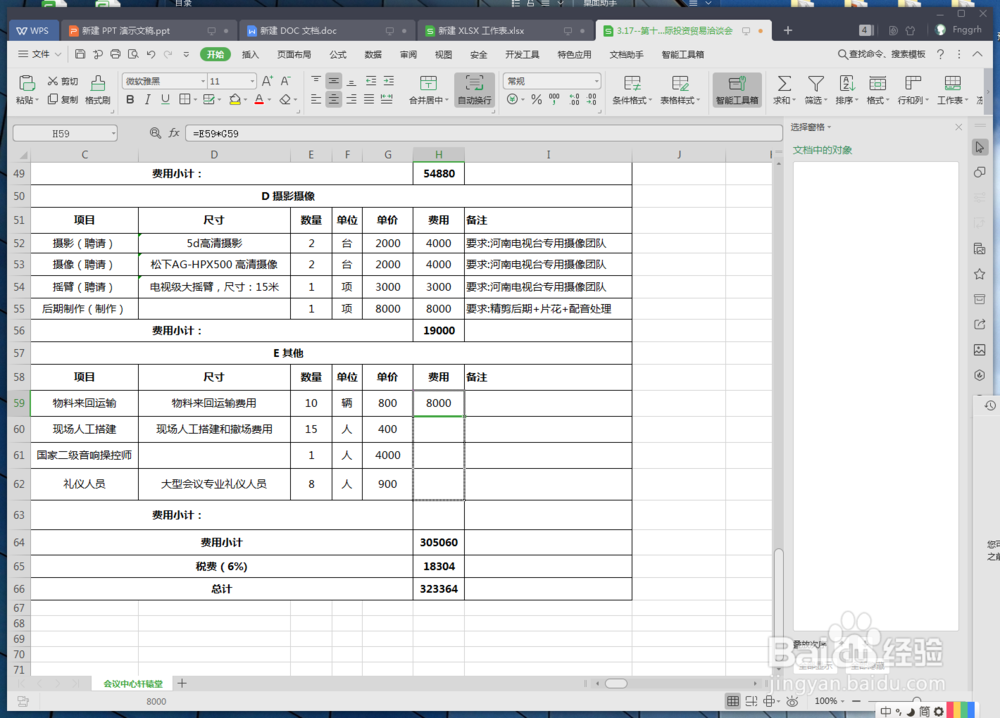Click the Name Box showing H59
Viewport: 1000px width, 718px height.
[x=60, y=132]
